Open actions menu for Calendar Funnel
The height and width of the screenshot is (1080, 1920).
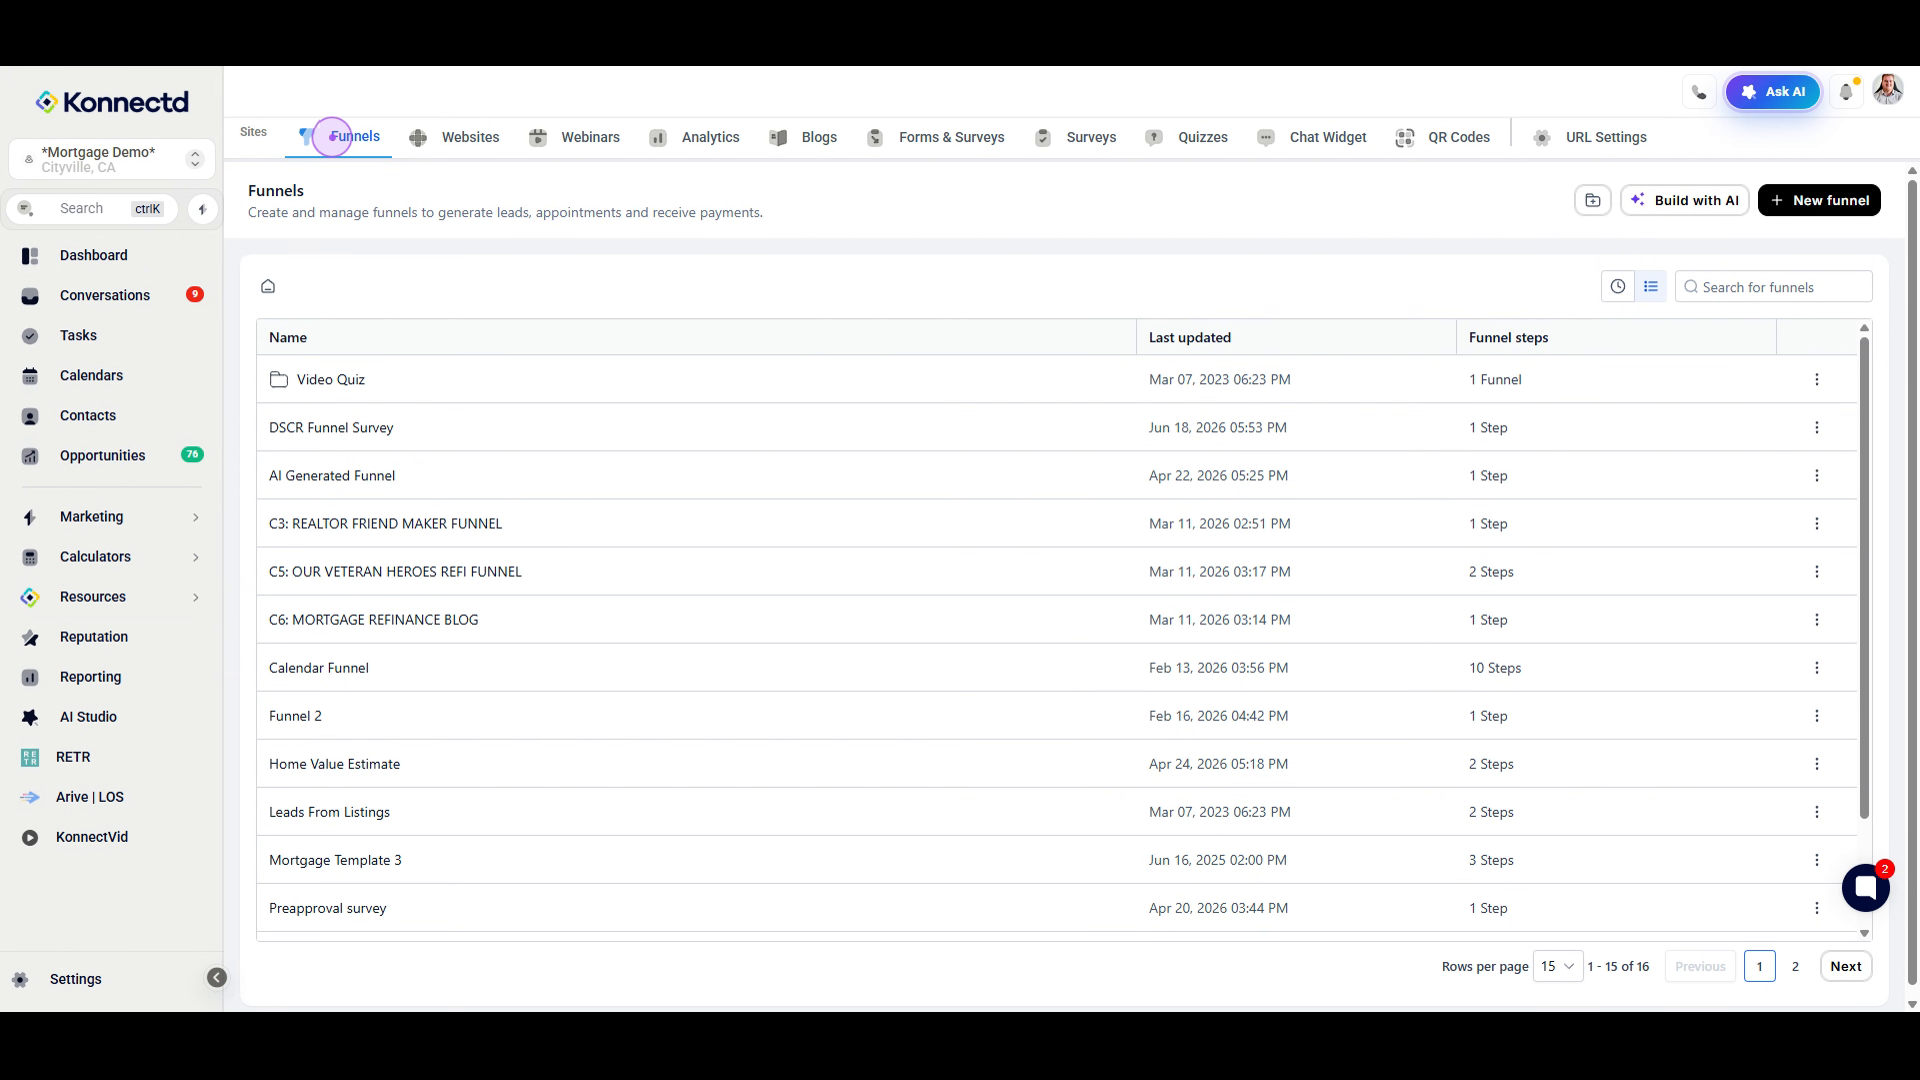click(x=1817, y=668)
